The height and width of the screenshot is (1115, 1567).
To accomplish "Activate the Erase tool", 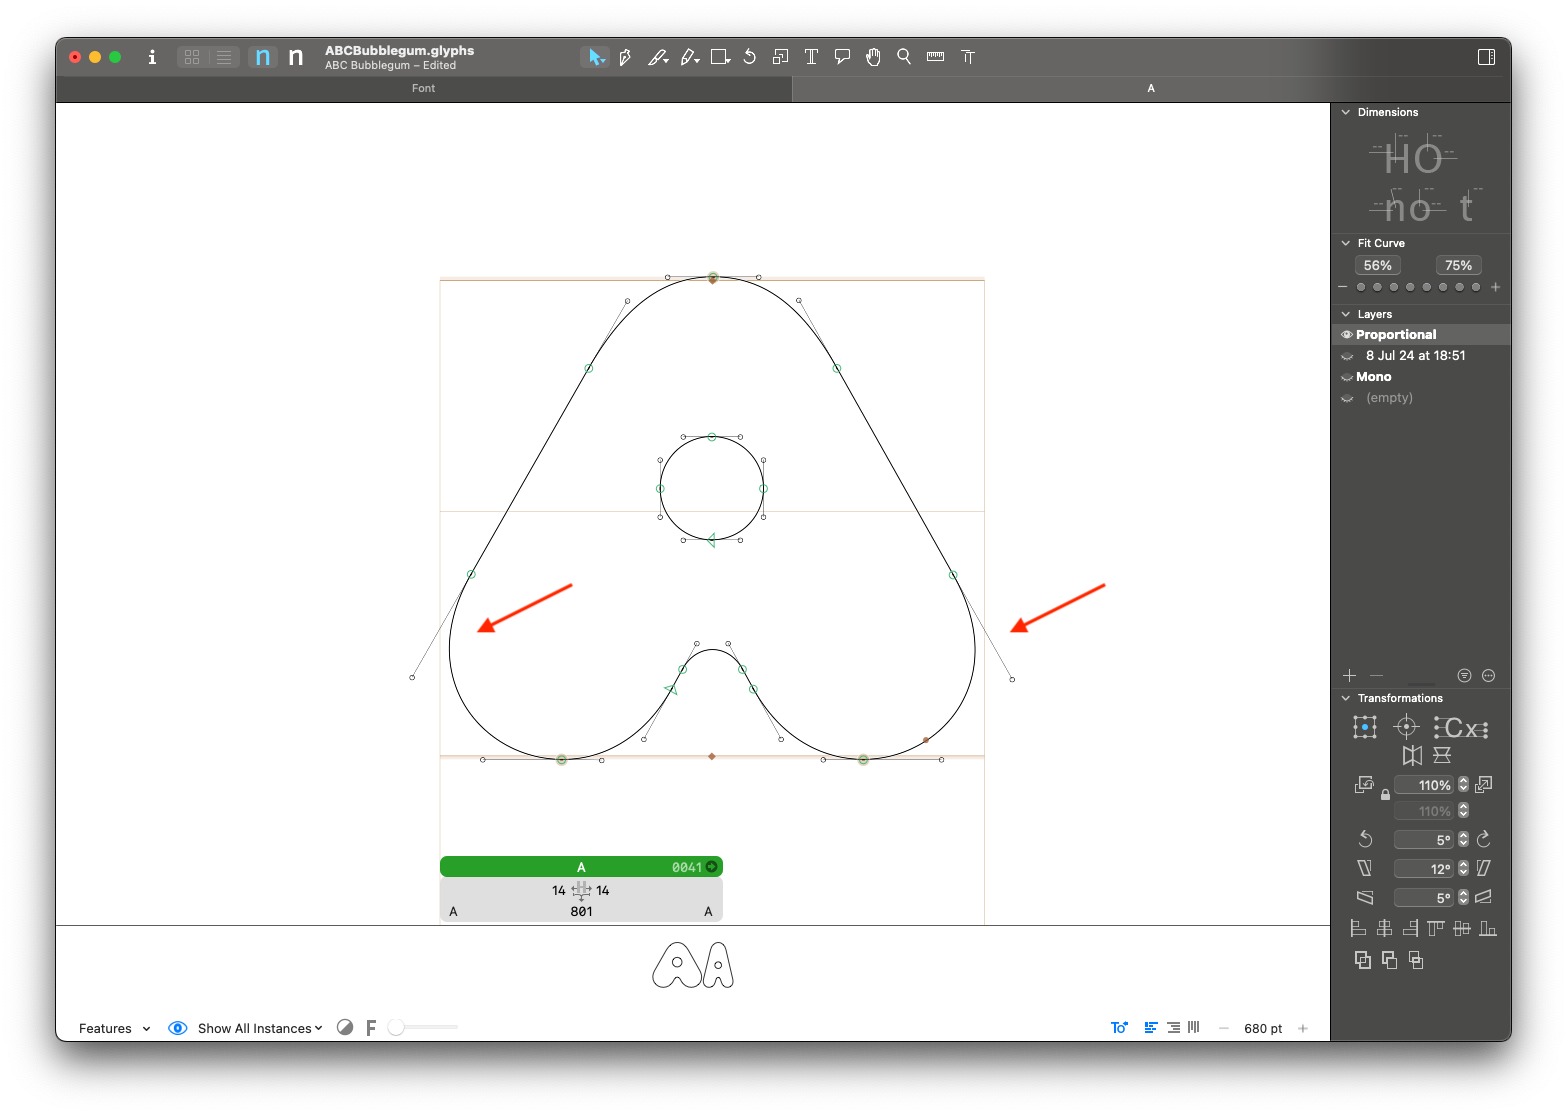I will pos(688,57).
